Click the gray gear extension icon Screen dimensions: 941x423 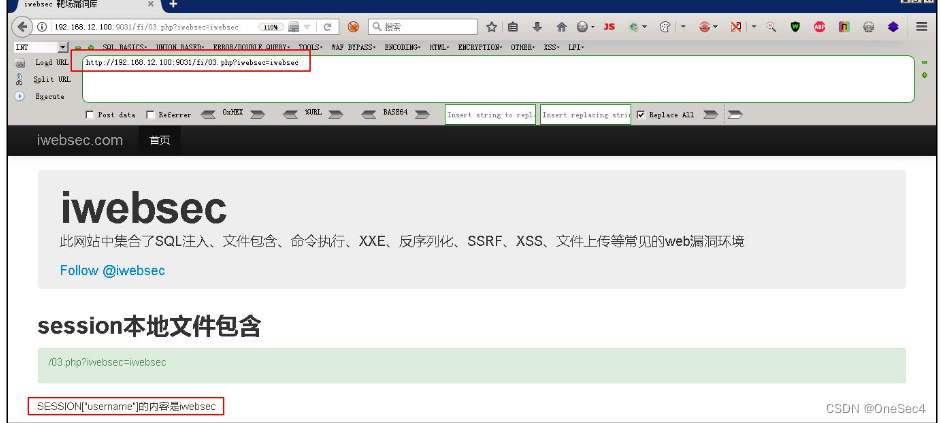[868, 27]
